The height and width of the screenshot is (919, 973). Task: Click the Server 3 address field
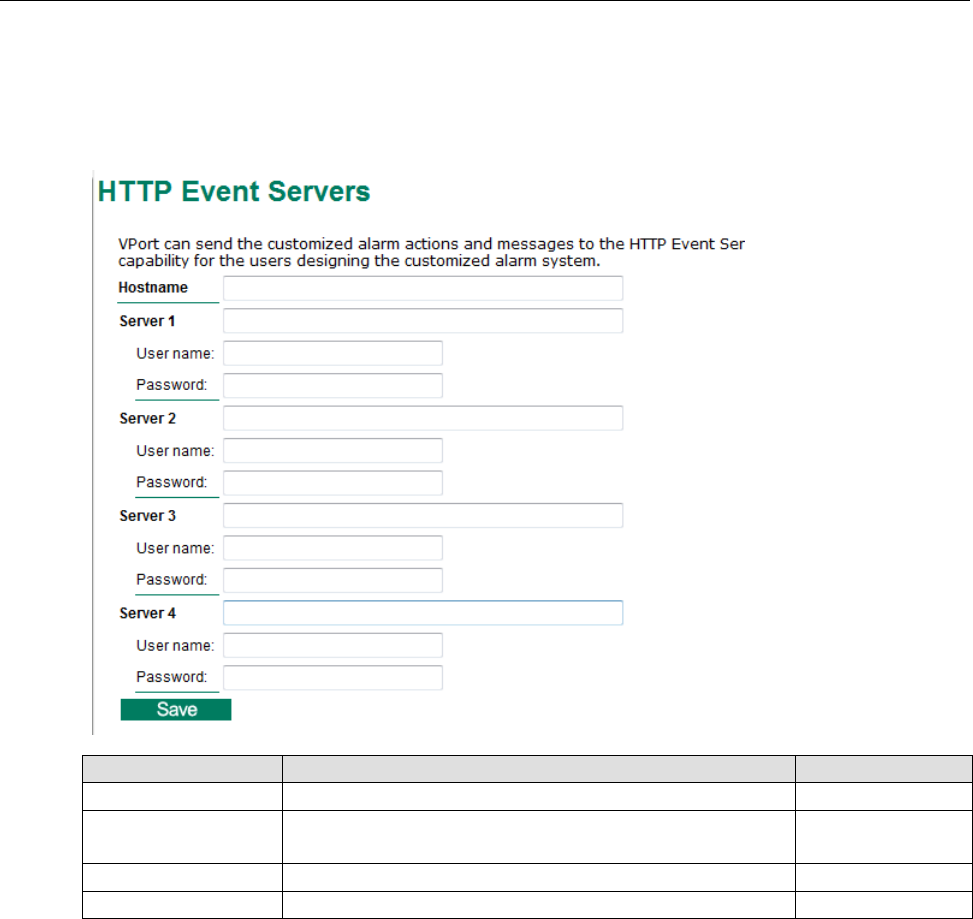pyautogui.click(x=422, y=515)
